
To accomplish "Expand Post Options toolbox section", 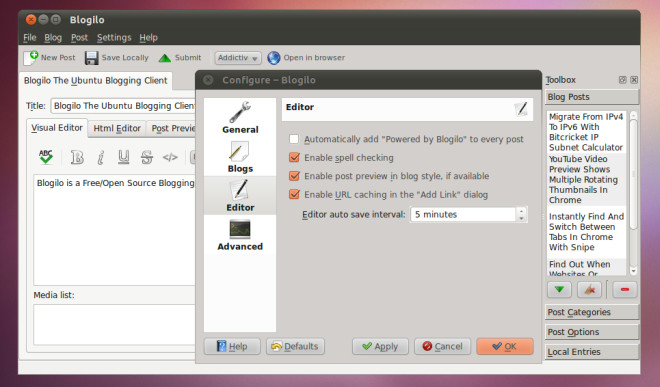I will pos(591,332).
